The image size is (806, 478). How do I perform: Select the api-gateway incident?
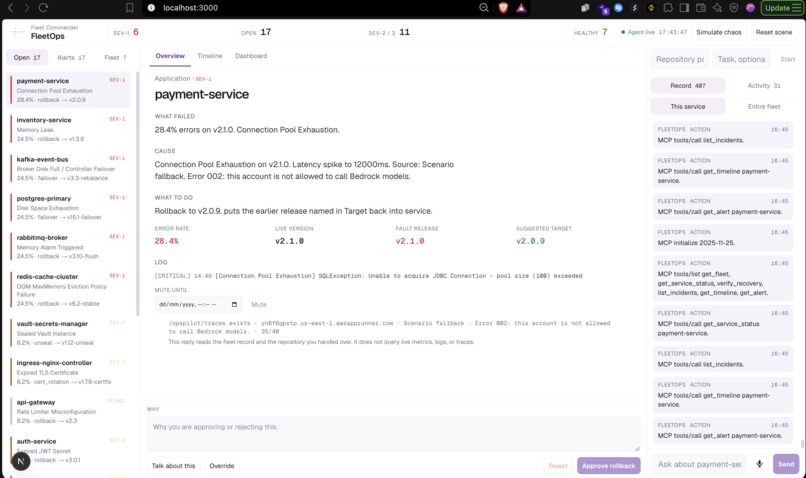pyautogui.click(x=69, y=411)
